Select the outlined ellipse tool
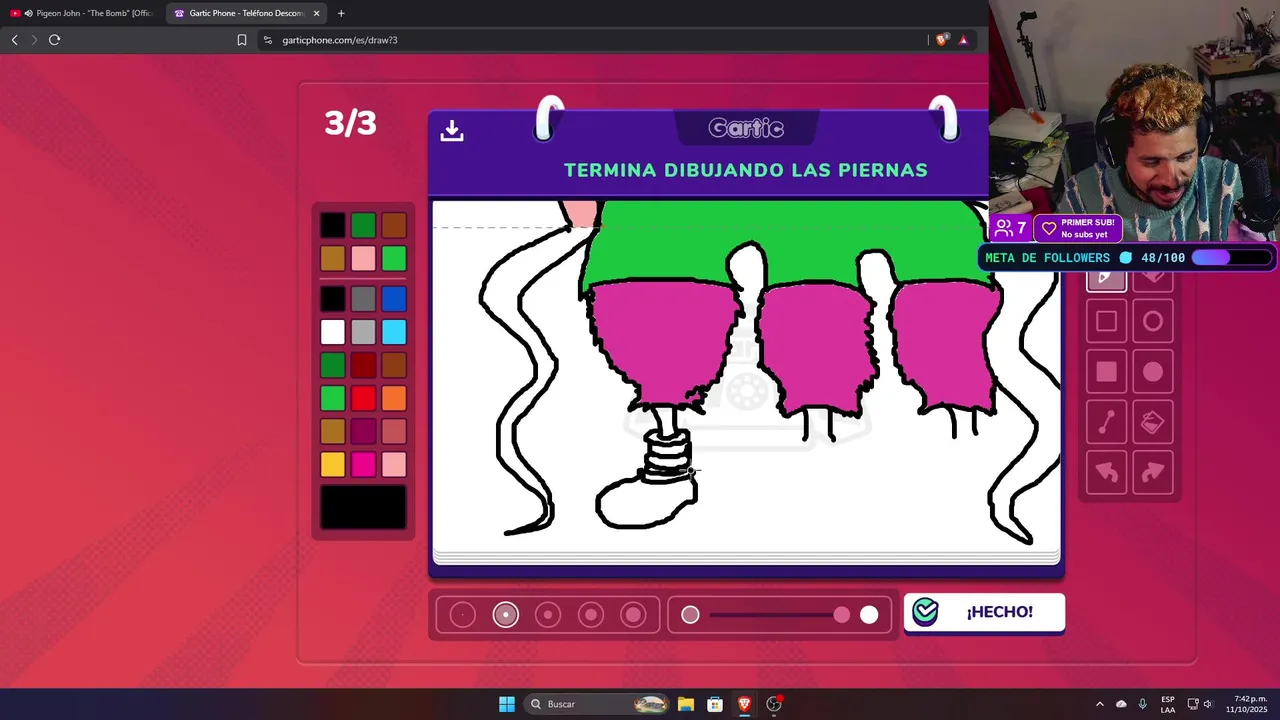Screen dimensions: 1280x720 tap(1153, 321)
